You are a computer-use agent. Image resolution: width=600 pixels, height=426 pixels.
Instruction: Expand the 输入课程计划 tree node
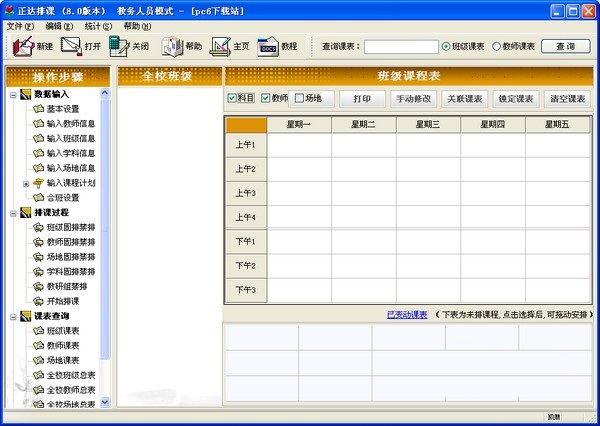25,183
